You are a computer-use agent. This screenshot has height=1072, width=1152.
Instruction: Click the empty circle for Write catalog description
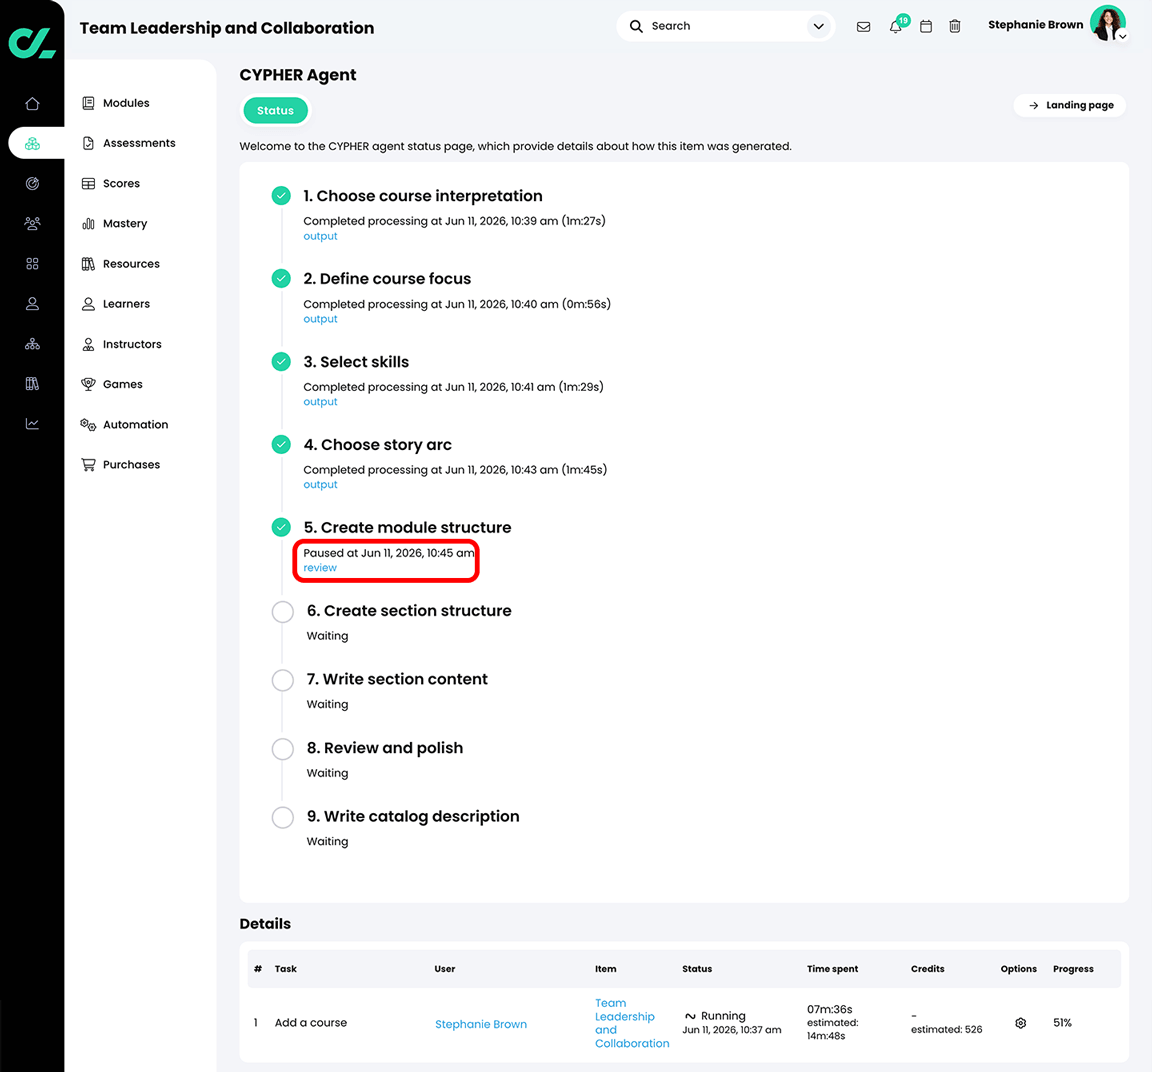pyautogui.click(x=283, y=817)
